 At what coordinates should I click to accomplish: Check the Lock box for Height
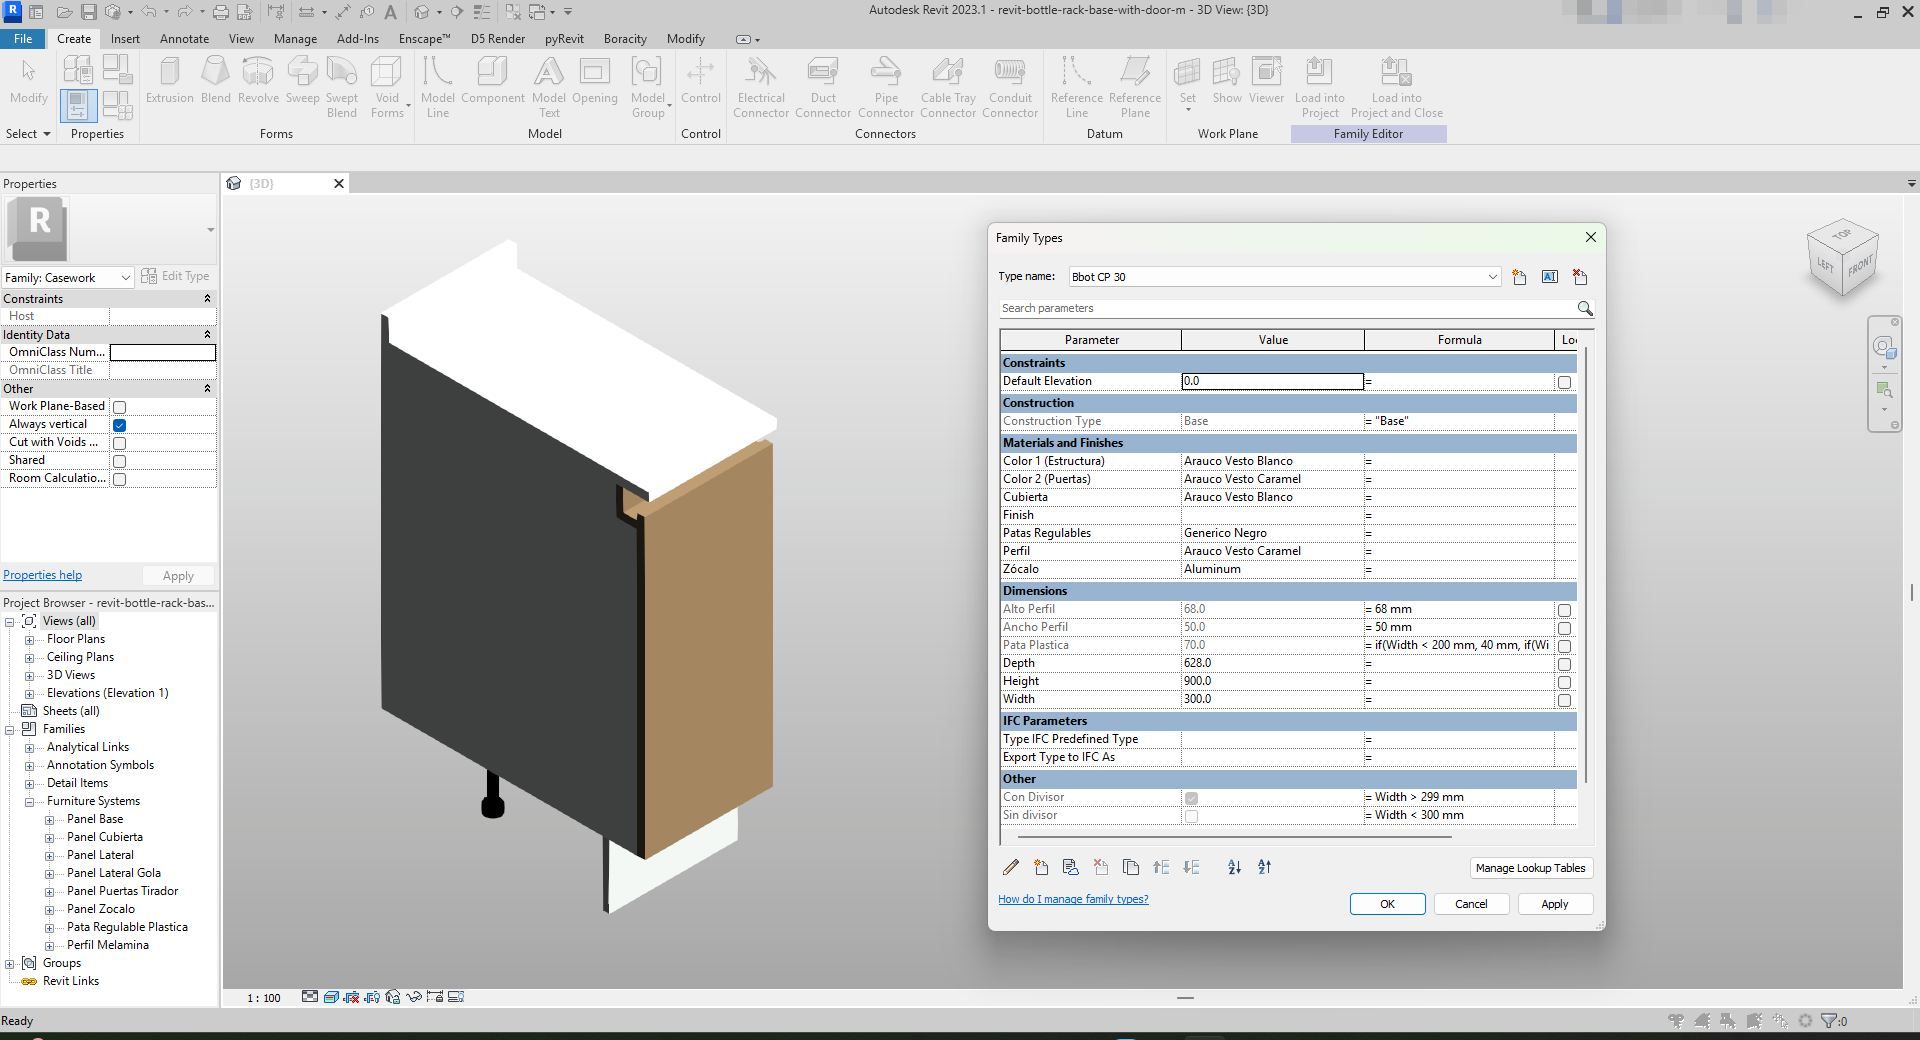tap(1564, 682)
